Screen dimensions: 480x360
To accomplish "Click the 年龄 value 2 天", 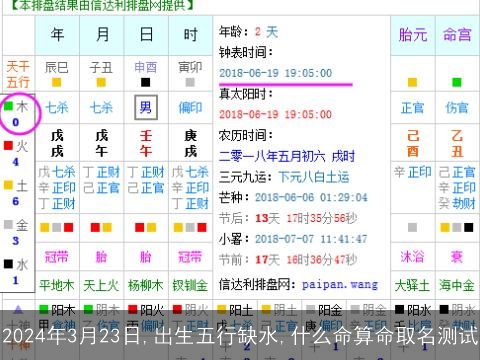I will pos(266,32).
